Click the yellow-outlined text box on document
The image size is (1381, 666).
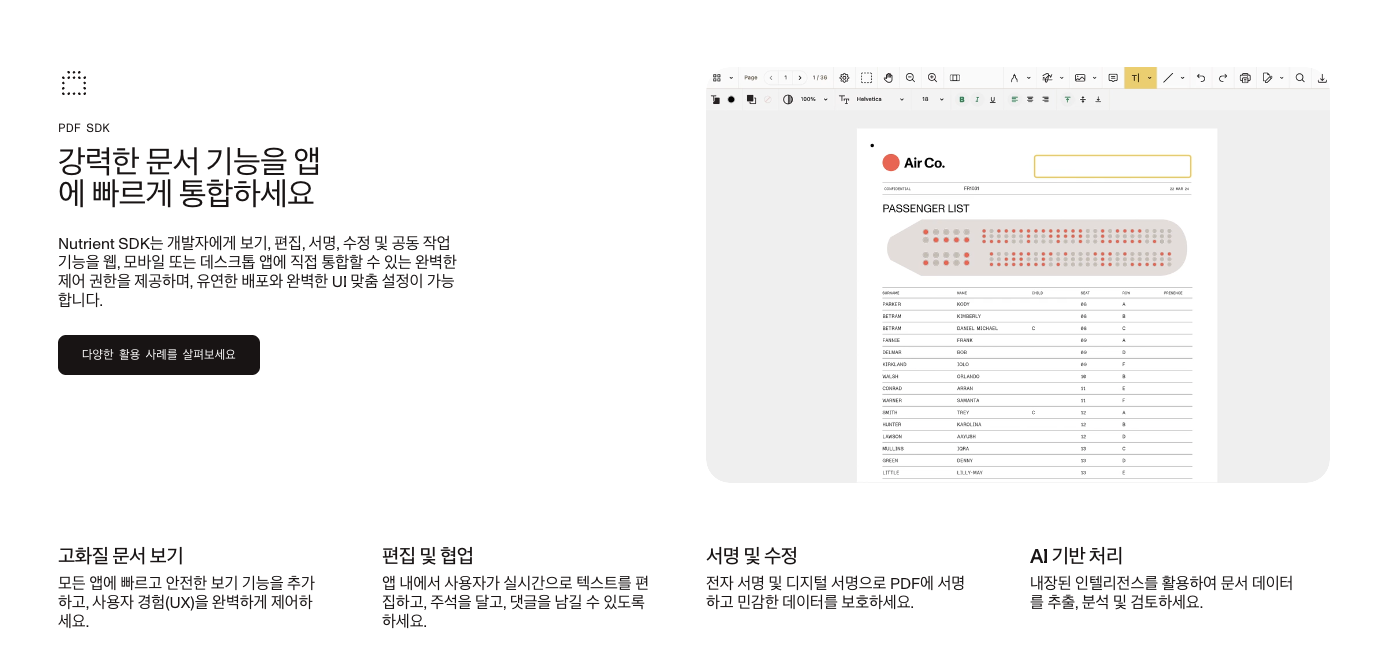pyautogui.click(x=1112, y=166)
